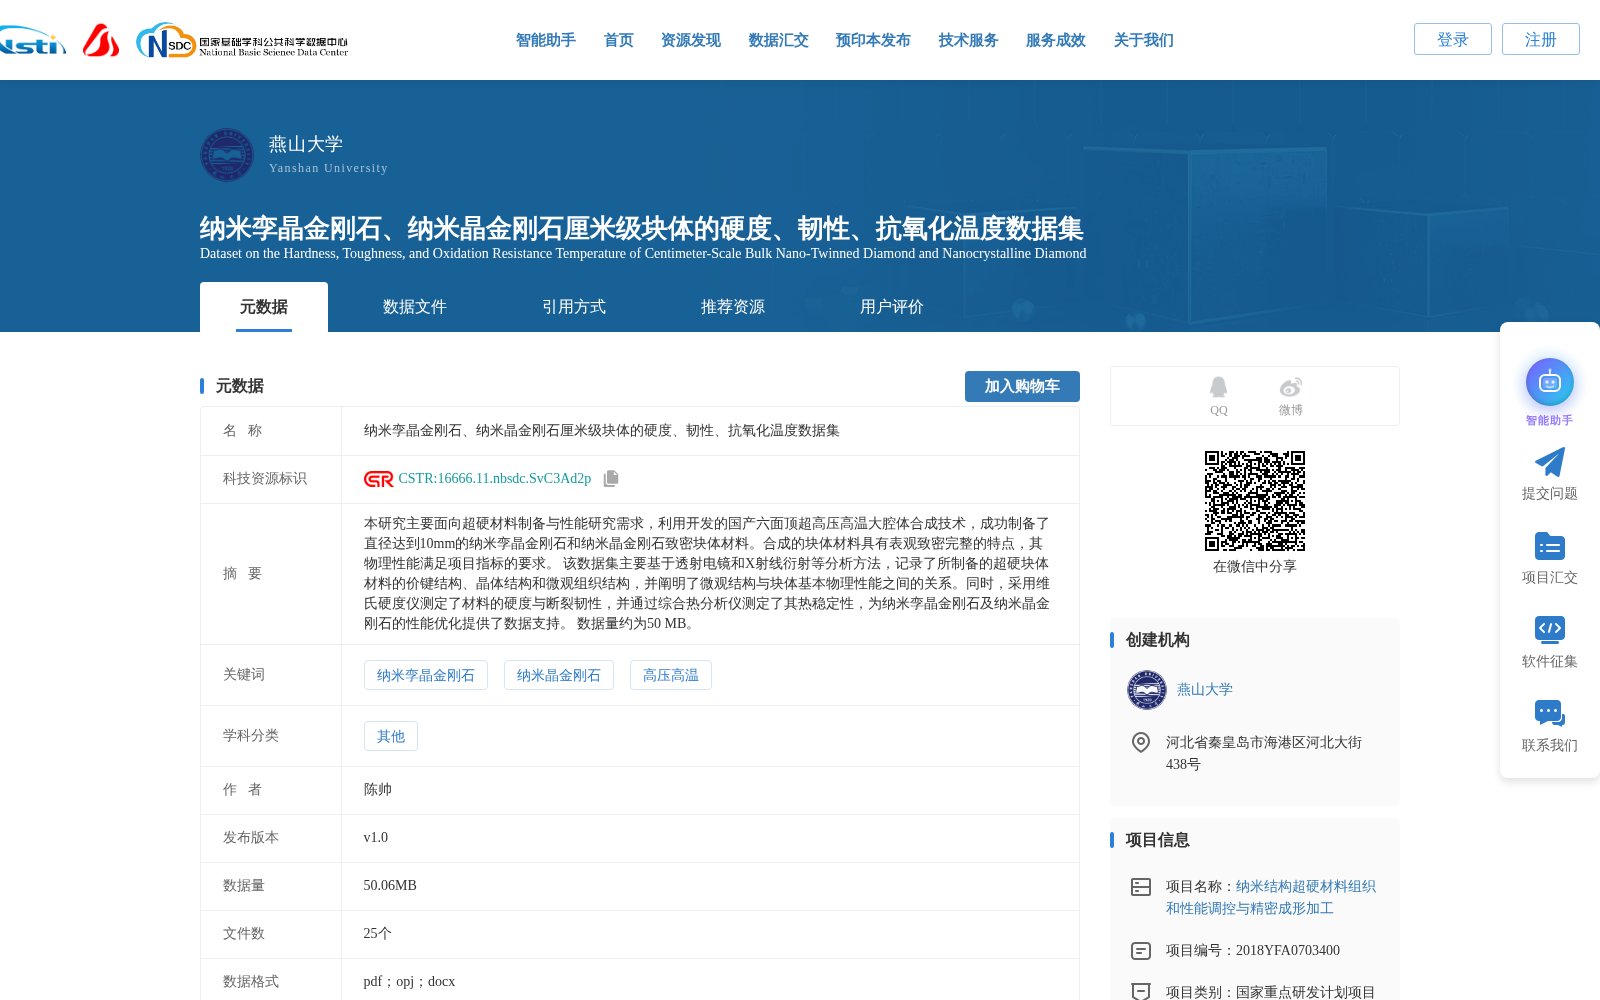Open 数据汇交 menu item
The image size is (1600, 1000).
tap(779, 40)
